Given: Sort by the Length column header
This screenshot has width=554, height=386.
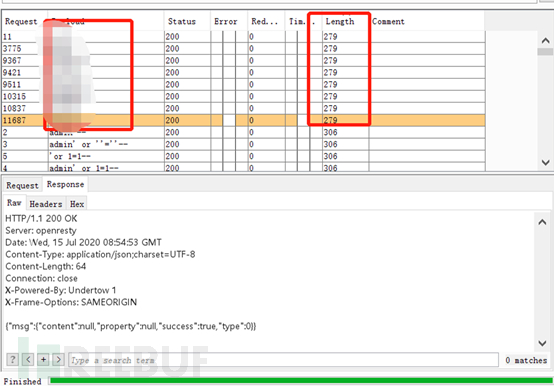Looking at the screenshot, I should tap(345, 21).
